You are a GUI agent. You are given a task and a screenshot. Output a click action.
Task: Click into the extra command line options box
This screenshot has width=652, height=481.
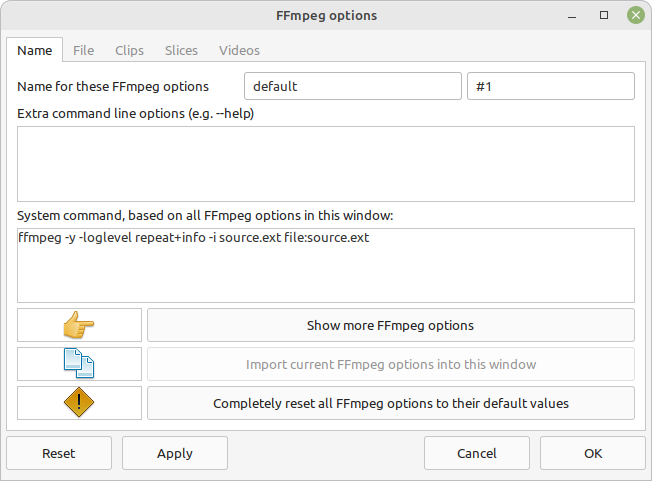click(x=326, y=164)
